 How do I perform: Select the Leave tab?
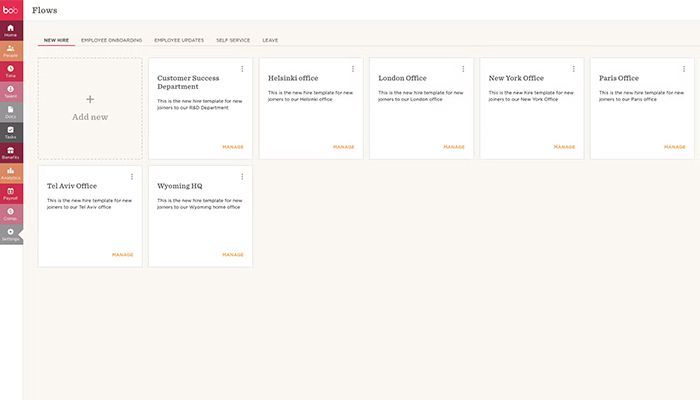pyautogui.click(x=270, y=40)
